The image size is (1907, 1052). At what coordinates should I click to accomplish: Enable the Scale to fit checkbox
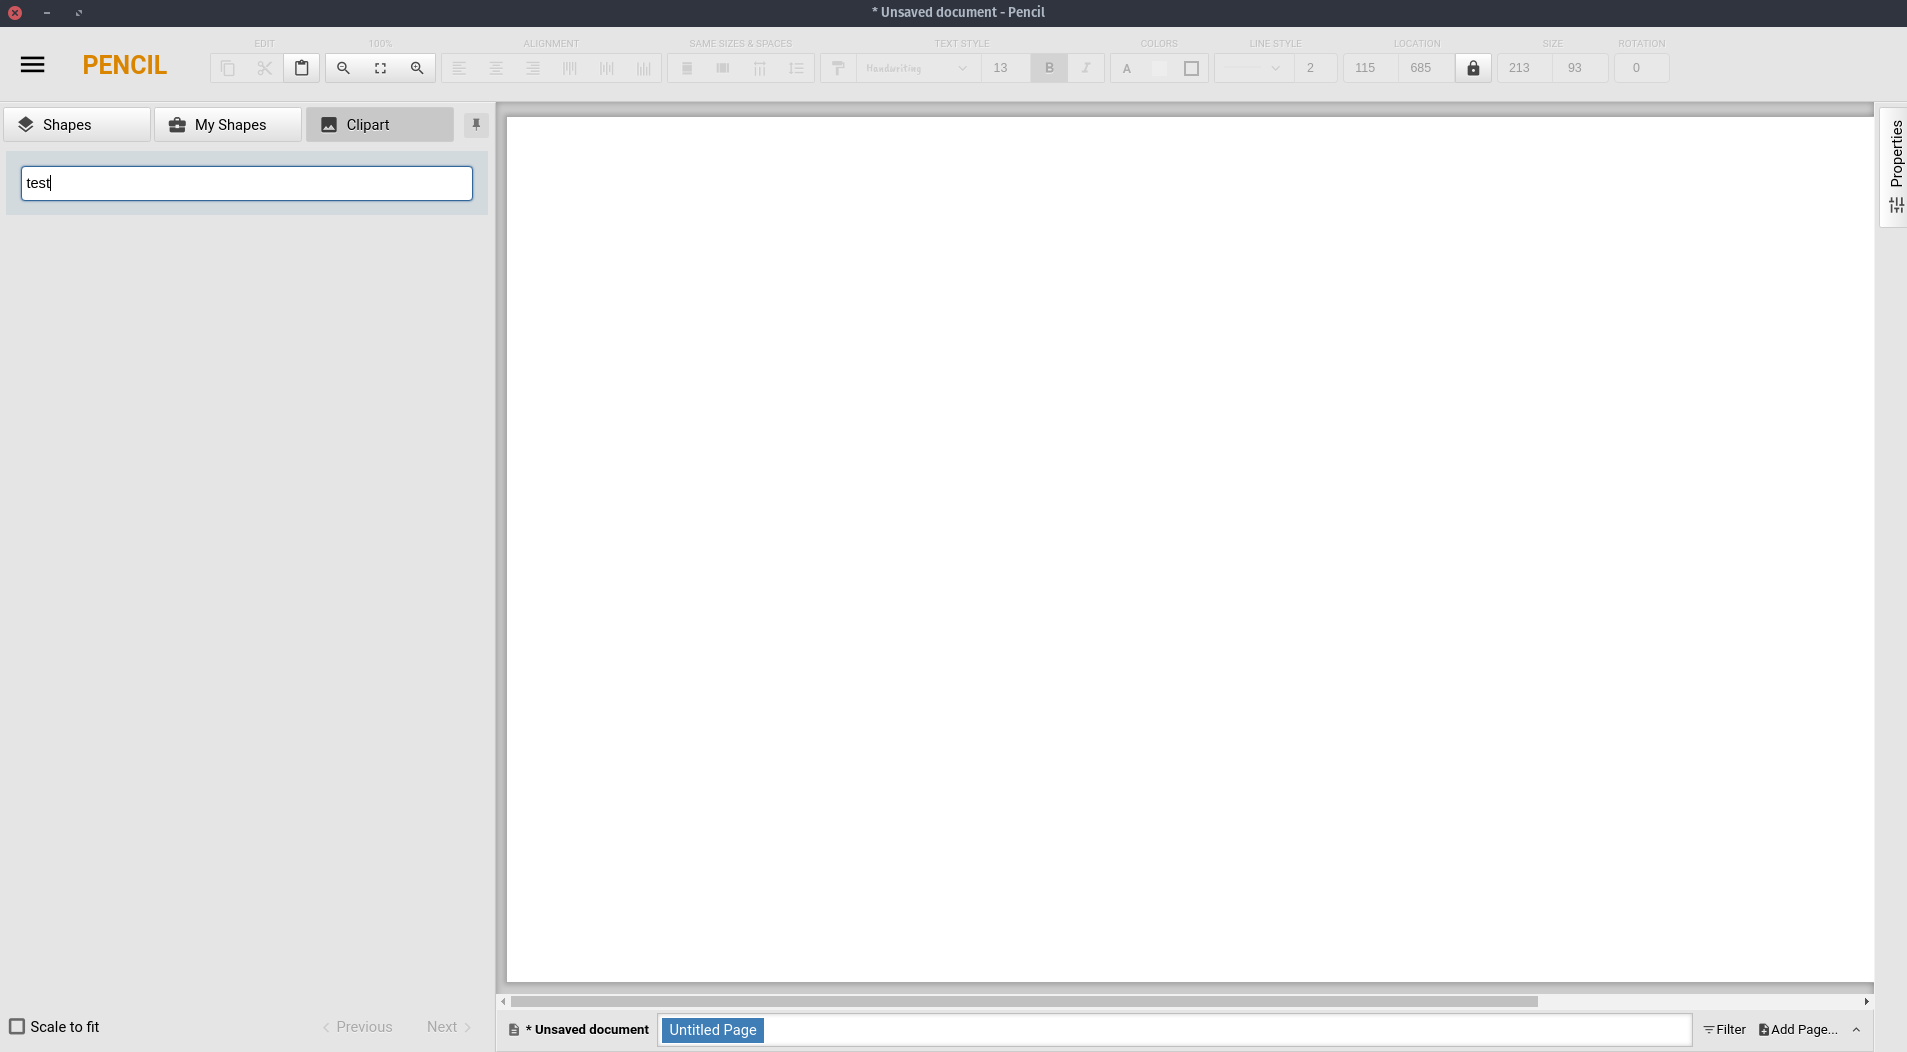point(17,1026)
